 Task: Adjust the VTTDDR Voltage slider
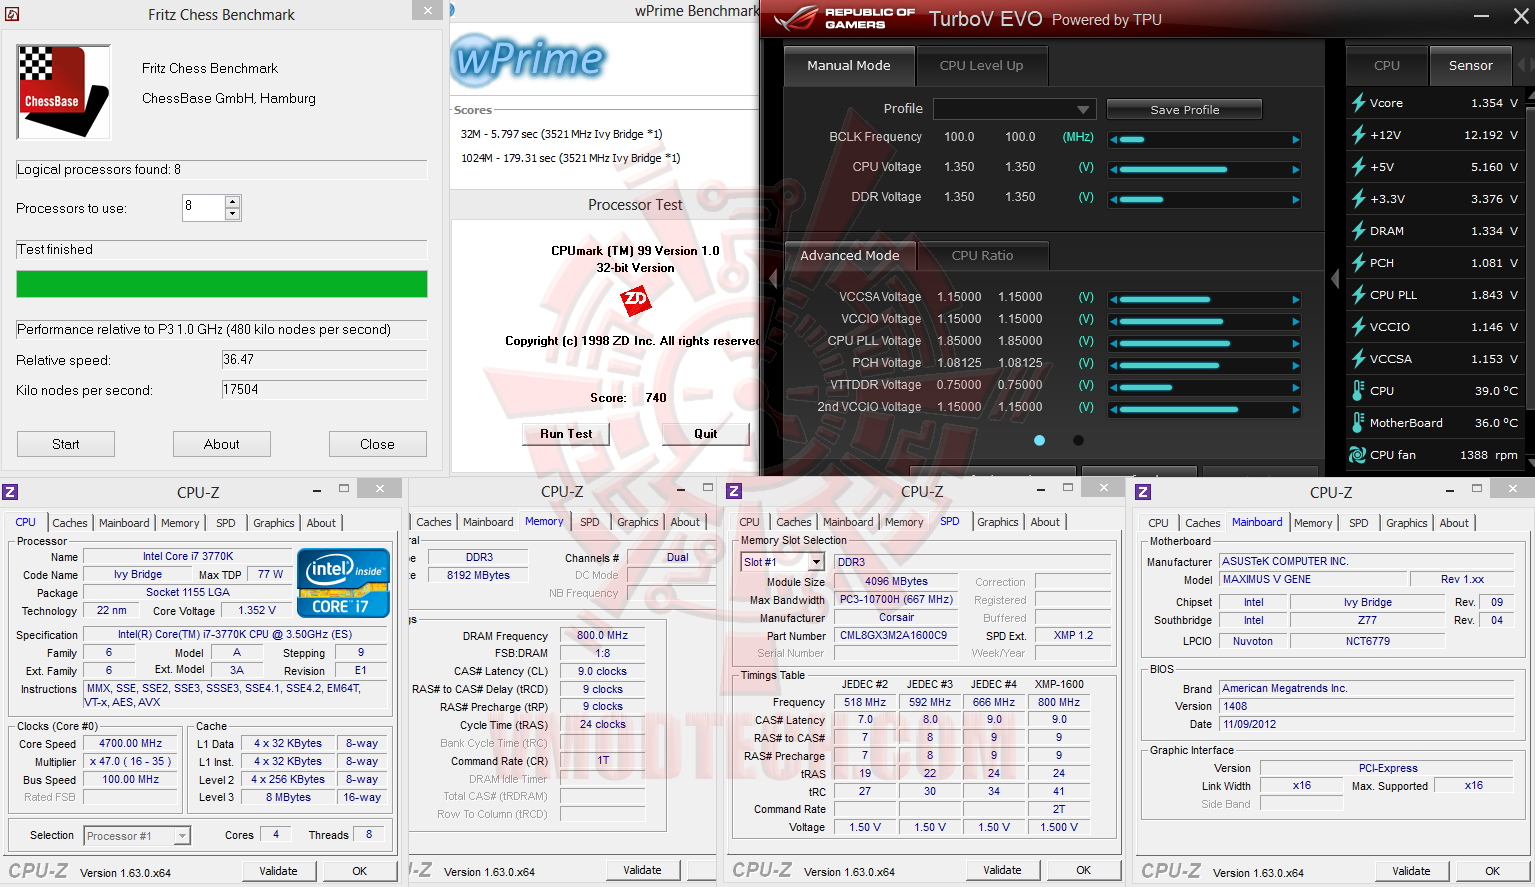tap(1205, 388)
